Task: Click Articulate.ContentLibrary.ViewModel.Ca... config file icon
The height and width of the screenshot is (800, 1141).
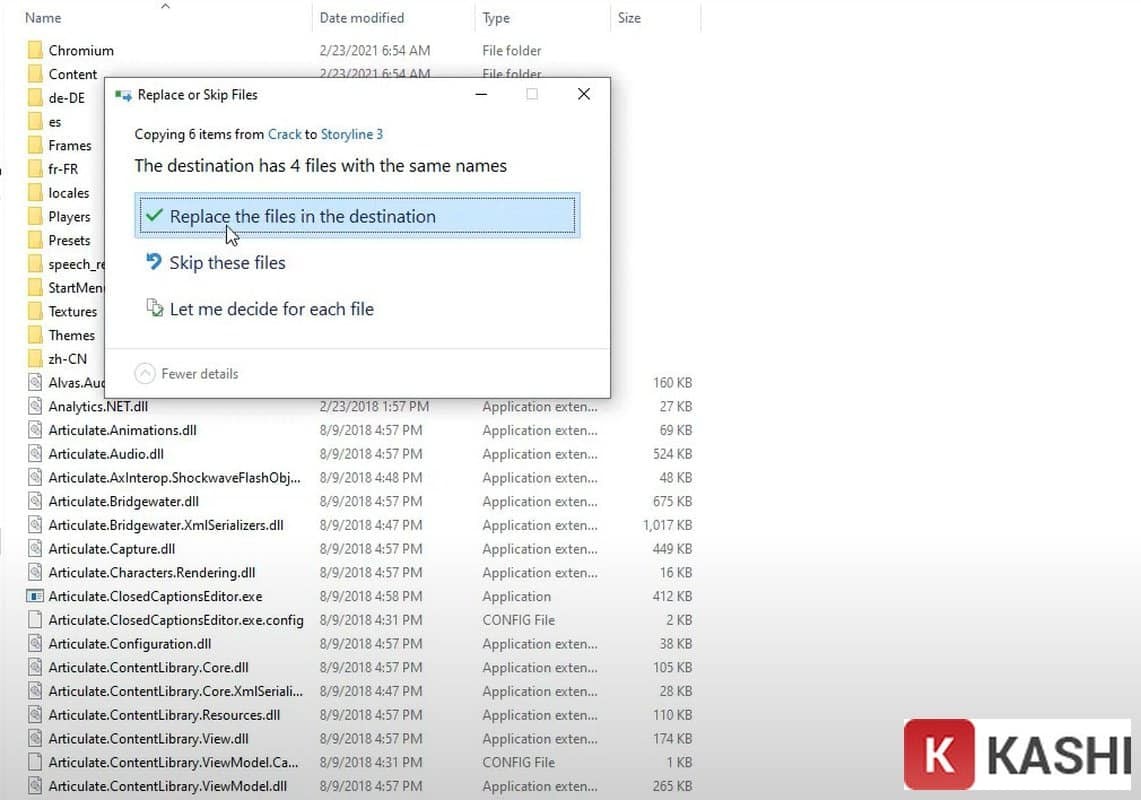Action: pos(34,762)
